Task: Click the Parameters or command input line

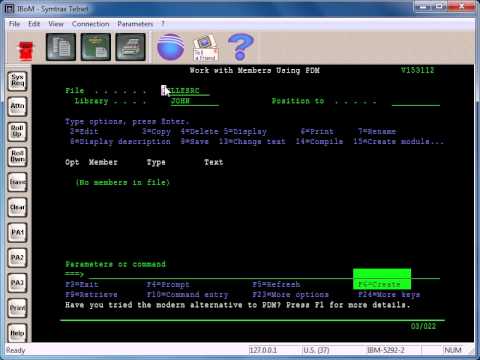Action: pyautogui.click(x=264, y=274)
